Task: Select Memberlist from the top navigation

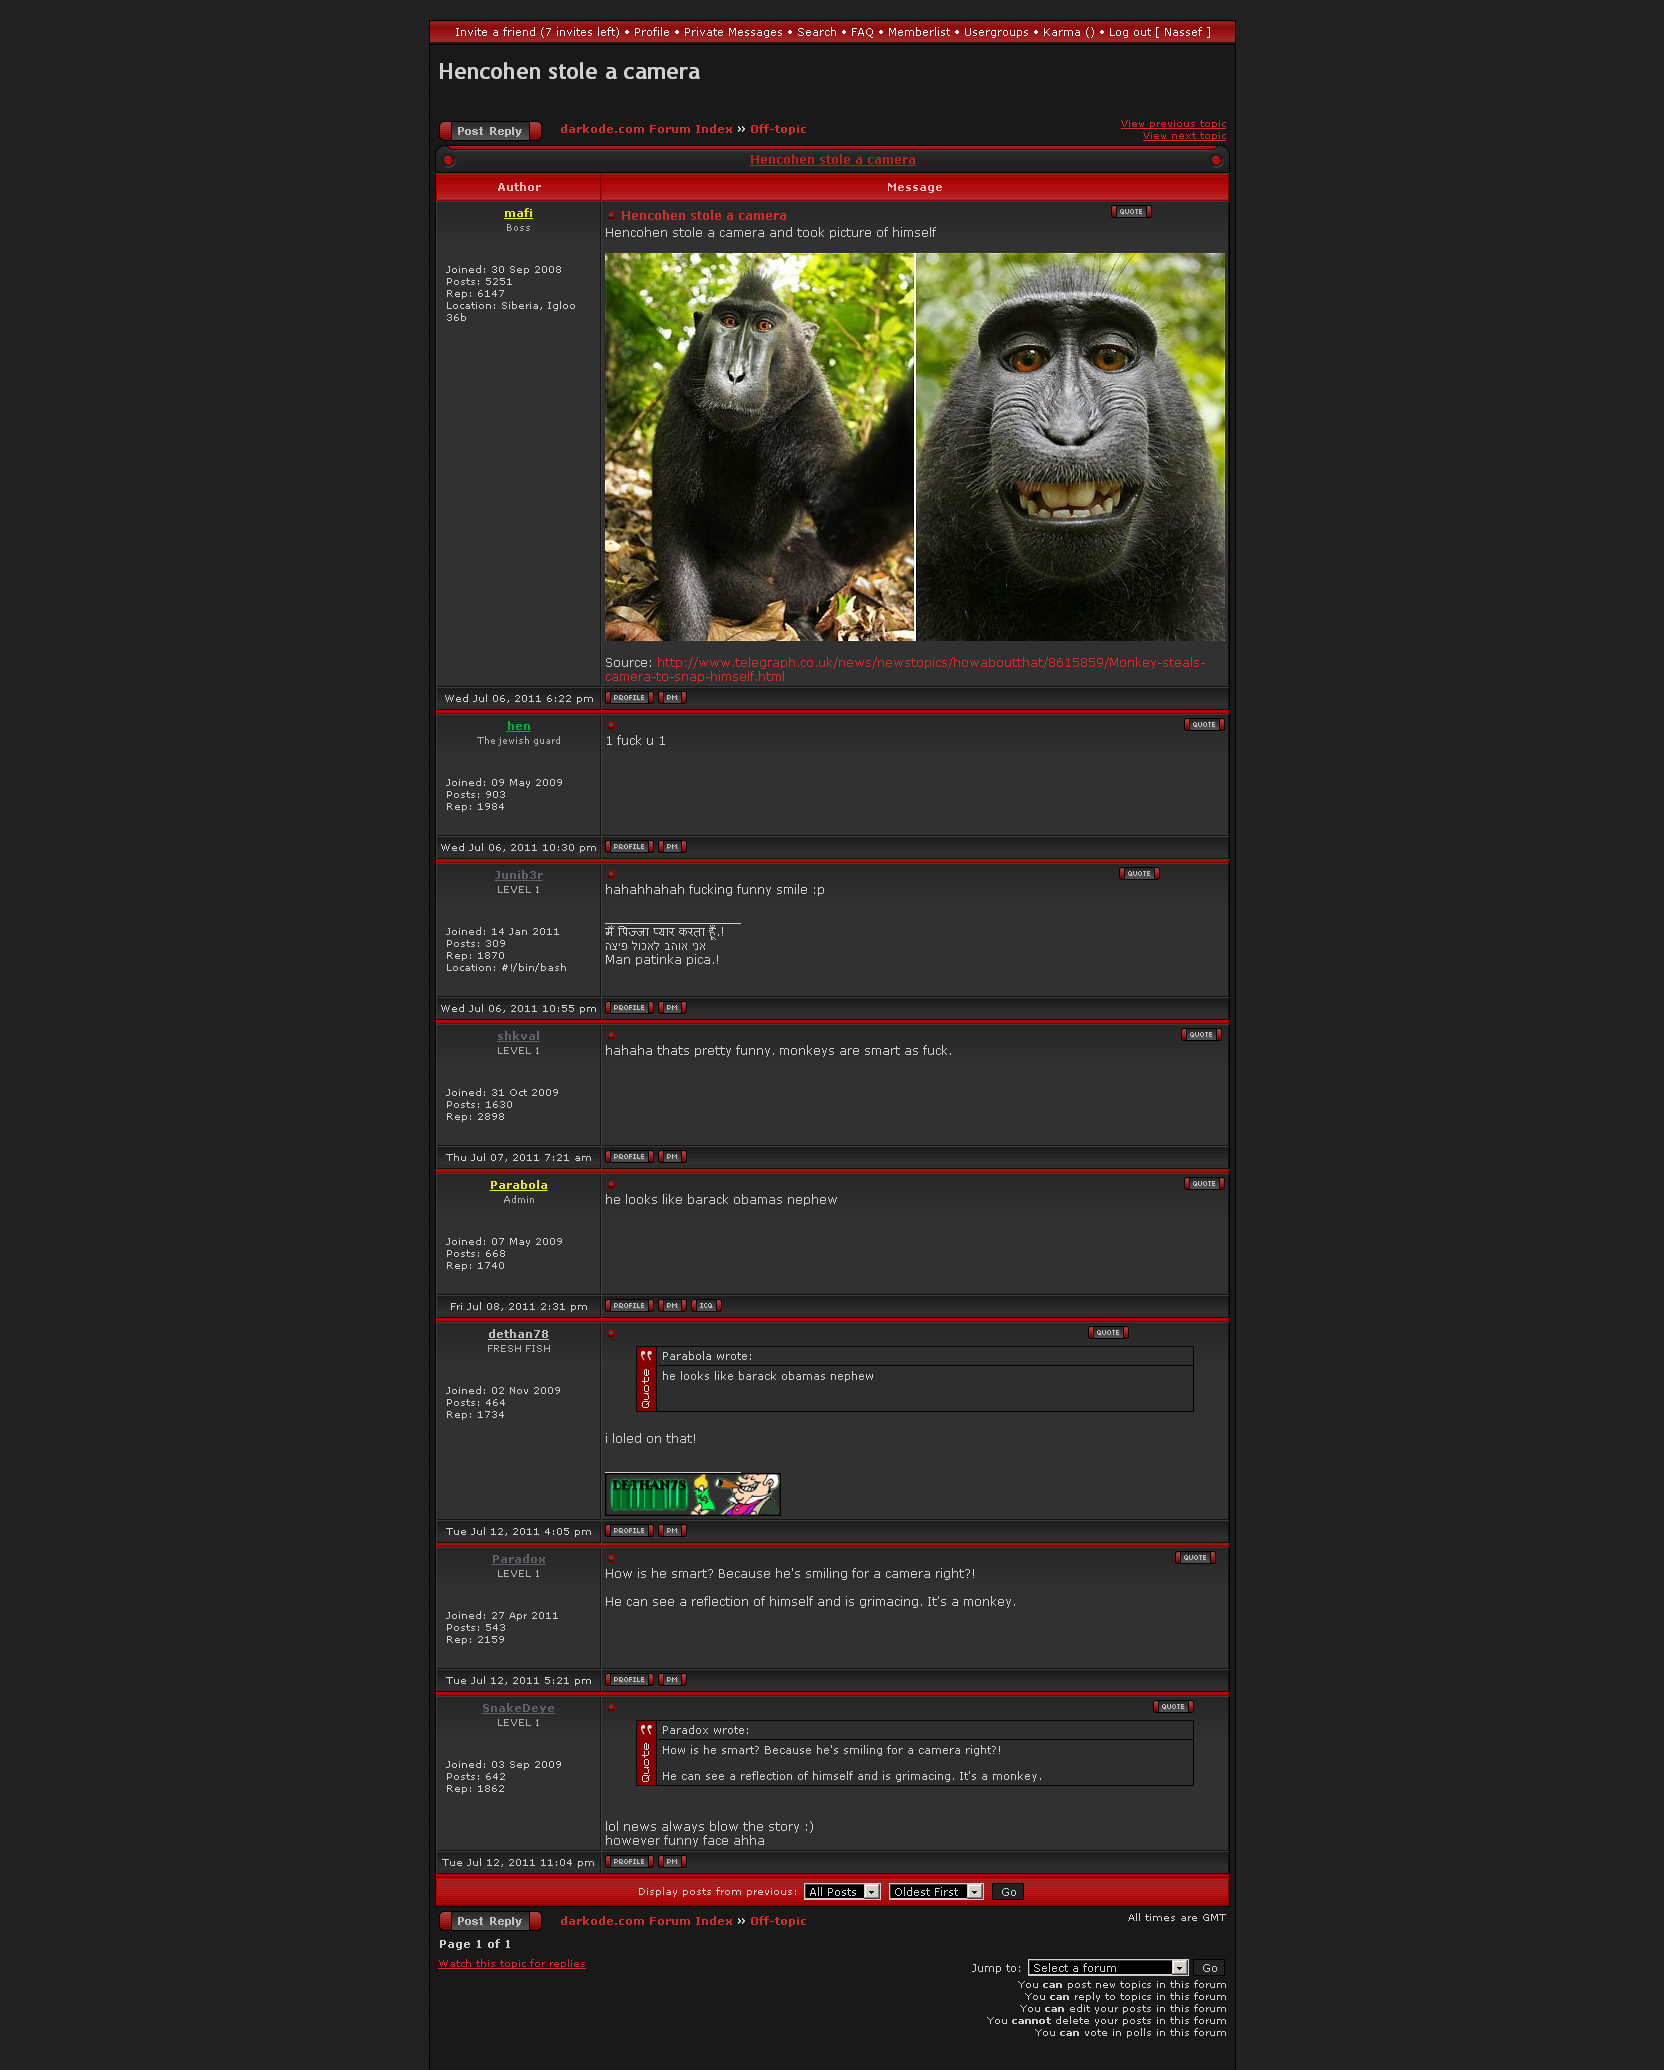Action: click(919, 32)
